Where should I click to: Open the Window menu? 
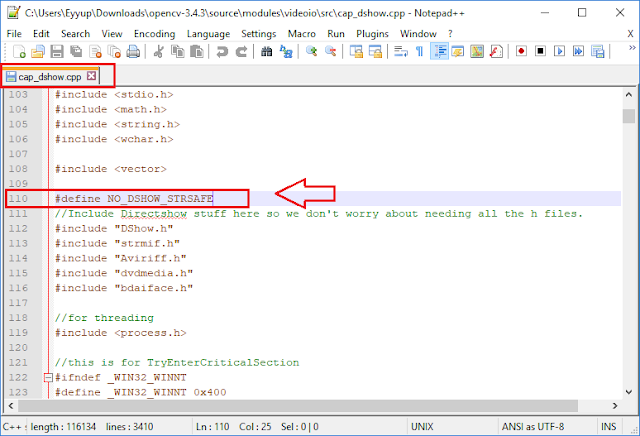[x=418, y=34]
